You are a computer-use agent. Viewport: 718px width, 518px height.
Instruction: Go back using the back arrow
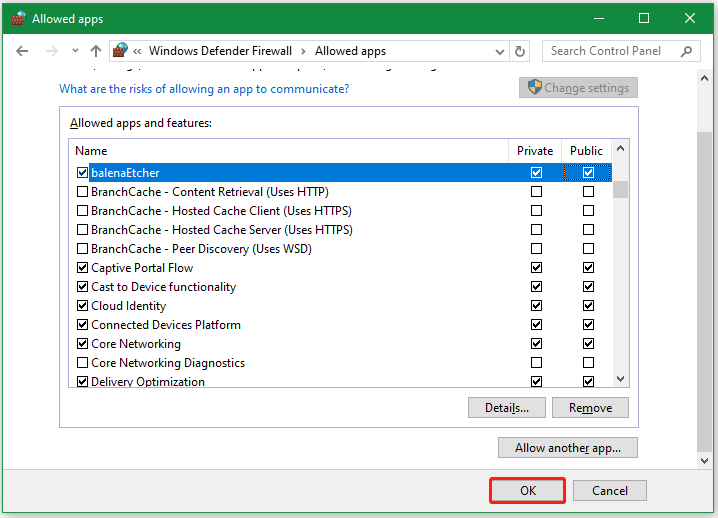coord(22,51)
